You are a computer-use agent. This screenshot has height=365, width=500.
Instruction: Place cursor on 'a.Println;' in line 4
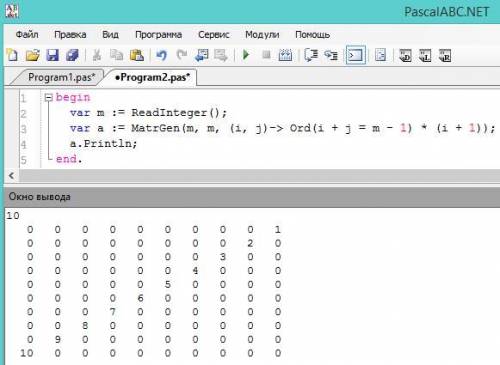tap(103, 144)
